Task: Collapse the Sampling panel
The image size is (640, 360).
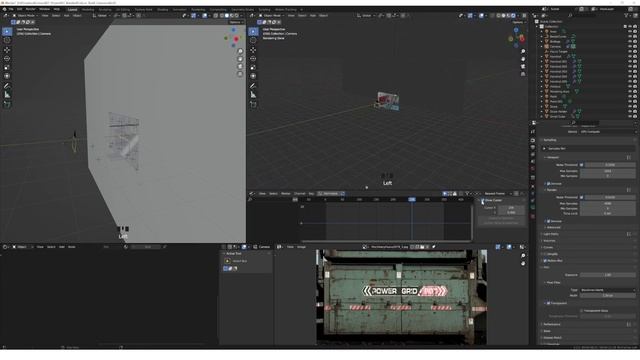Action: 549,140
